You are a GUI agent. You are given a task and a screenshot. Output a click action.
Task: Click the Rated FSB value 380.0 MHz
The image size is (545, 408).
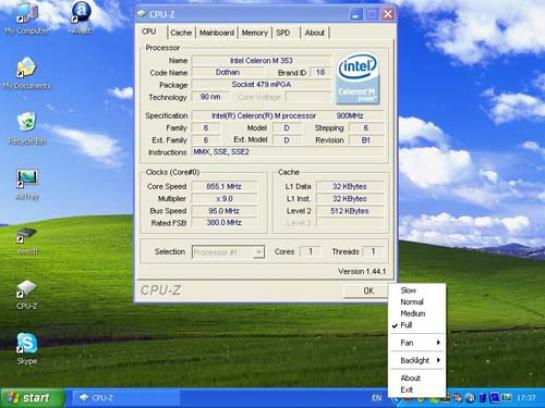[x=224, y=222]
